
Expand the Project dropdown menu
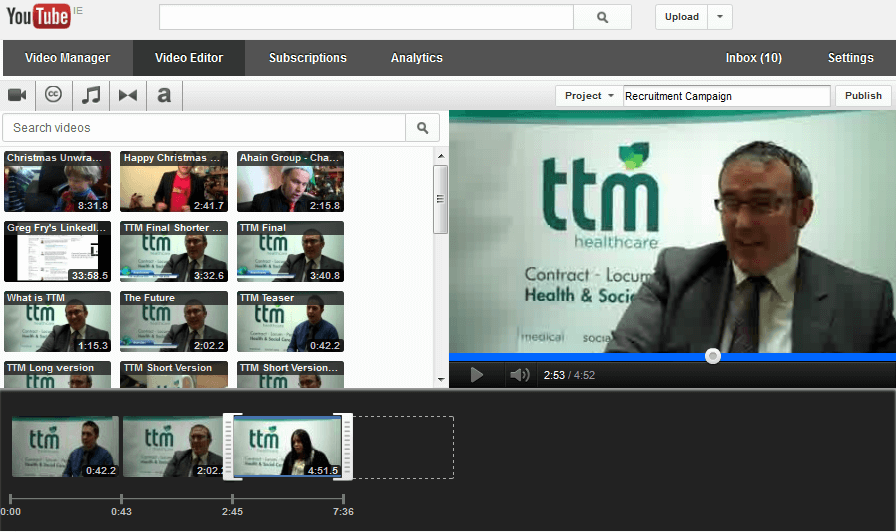(x=589, y=96)
